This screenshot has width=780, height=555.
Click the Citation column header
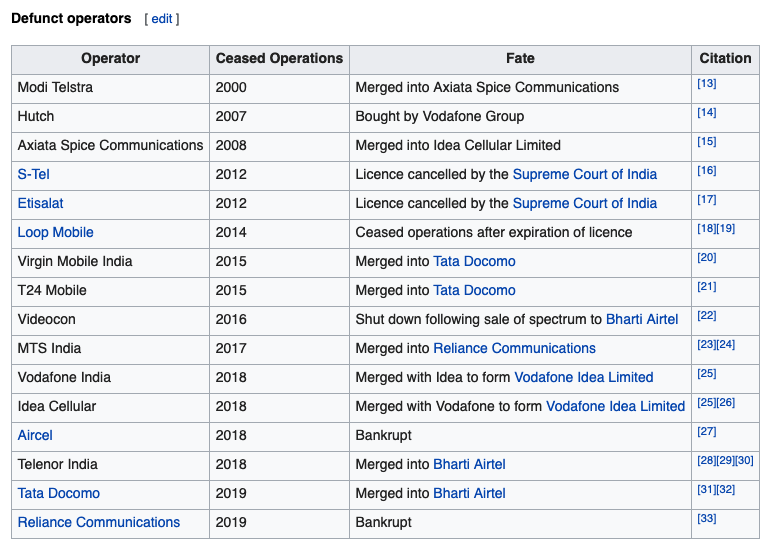[x=725, y=59]
